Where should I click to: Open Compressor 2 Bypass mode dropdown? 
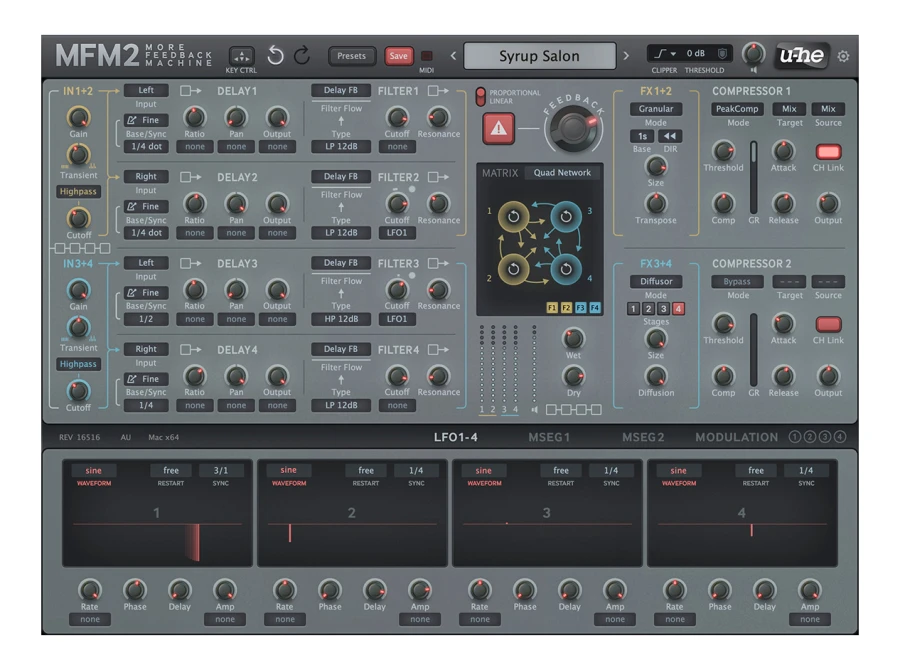737,281
